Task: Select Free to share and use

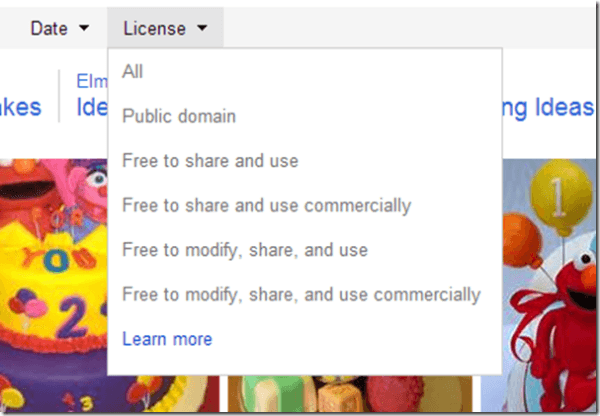Action: [210, 161]
